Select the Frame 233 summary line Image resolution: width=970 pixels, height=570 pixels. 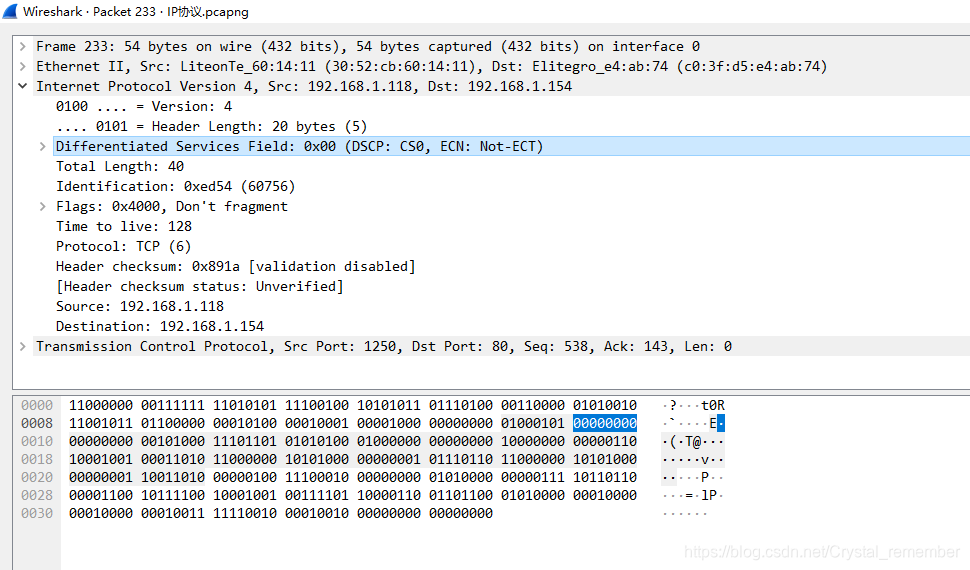point(368,46)
